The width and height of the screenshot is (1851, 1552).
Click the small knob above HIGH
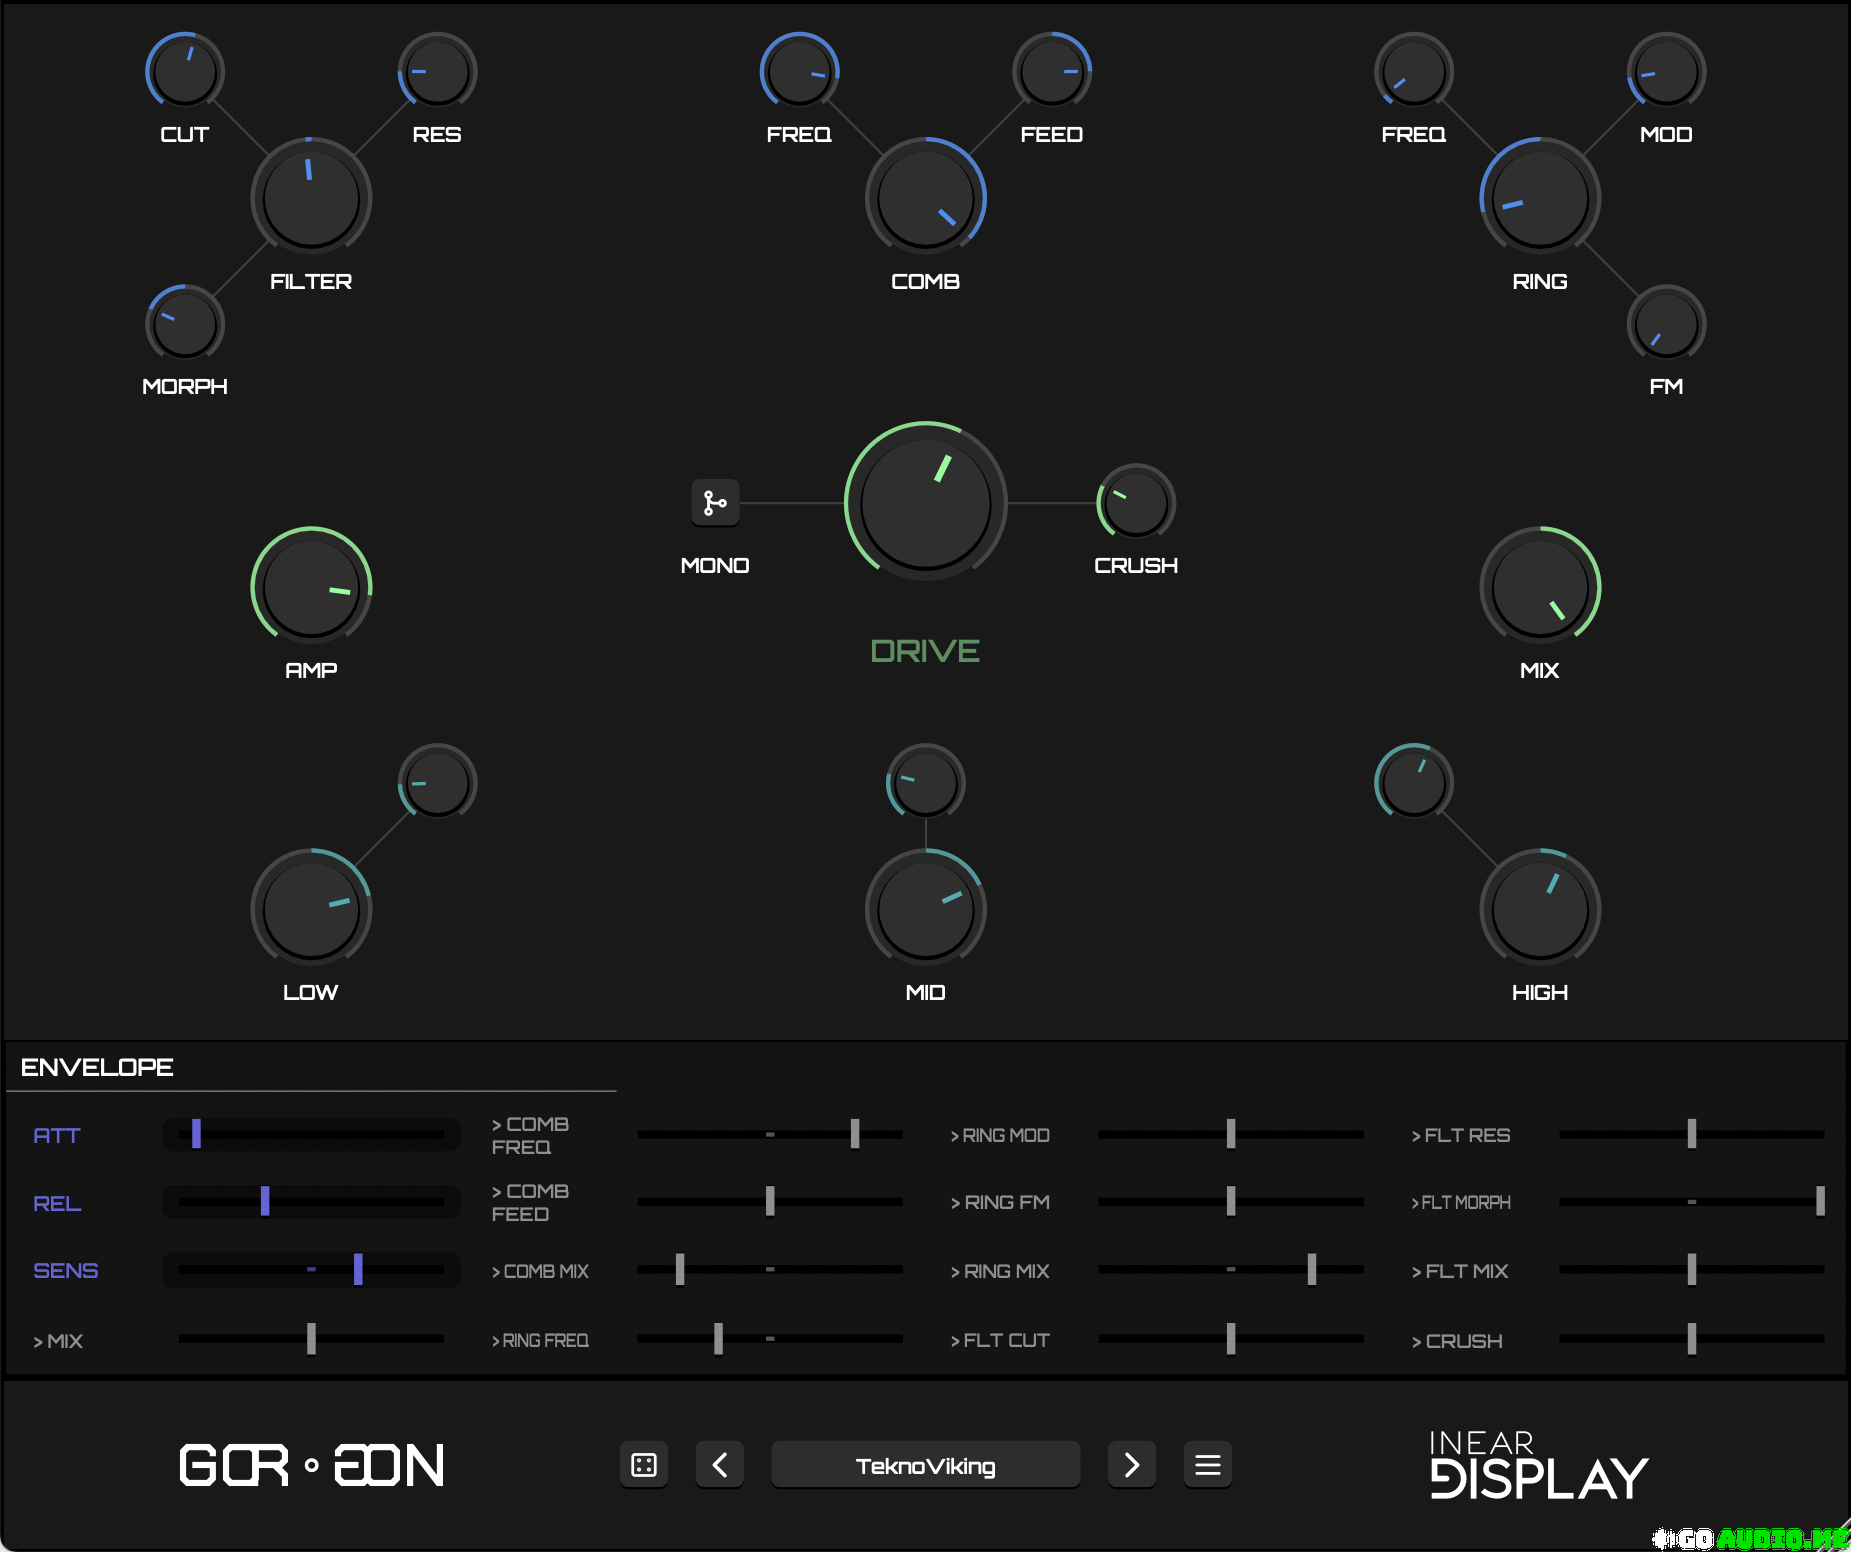[x=1414, y=782]
